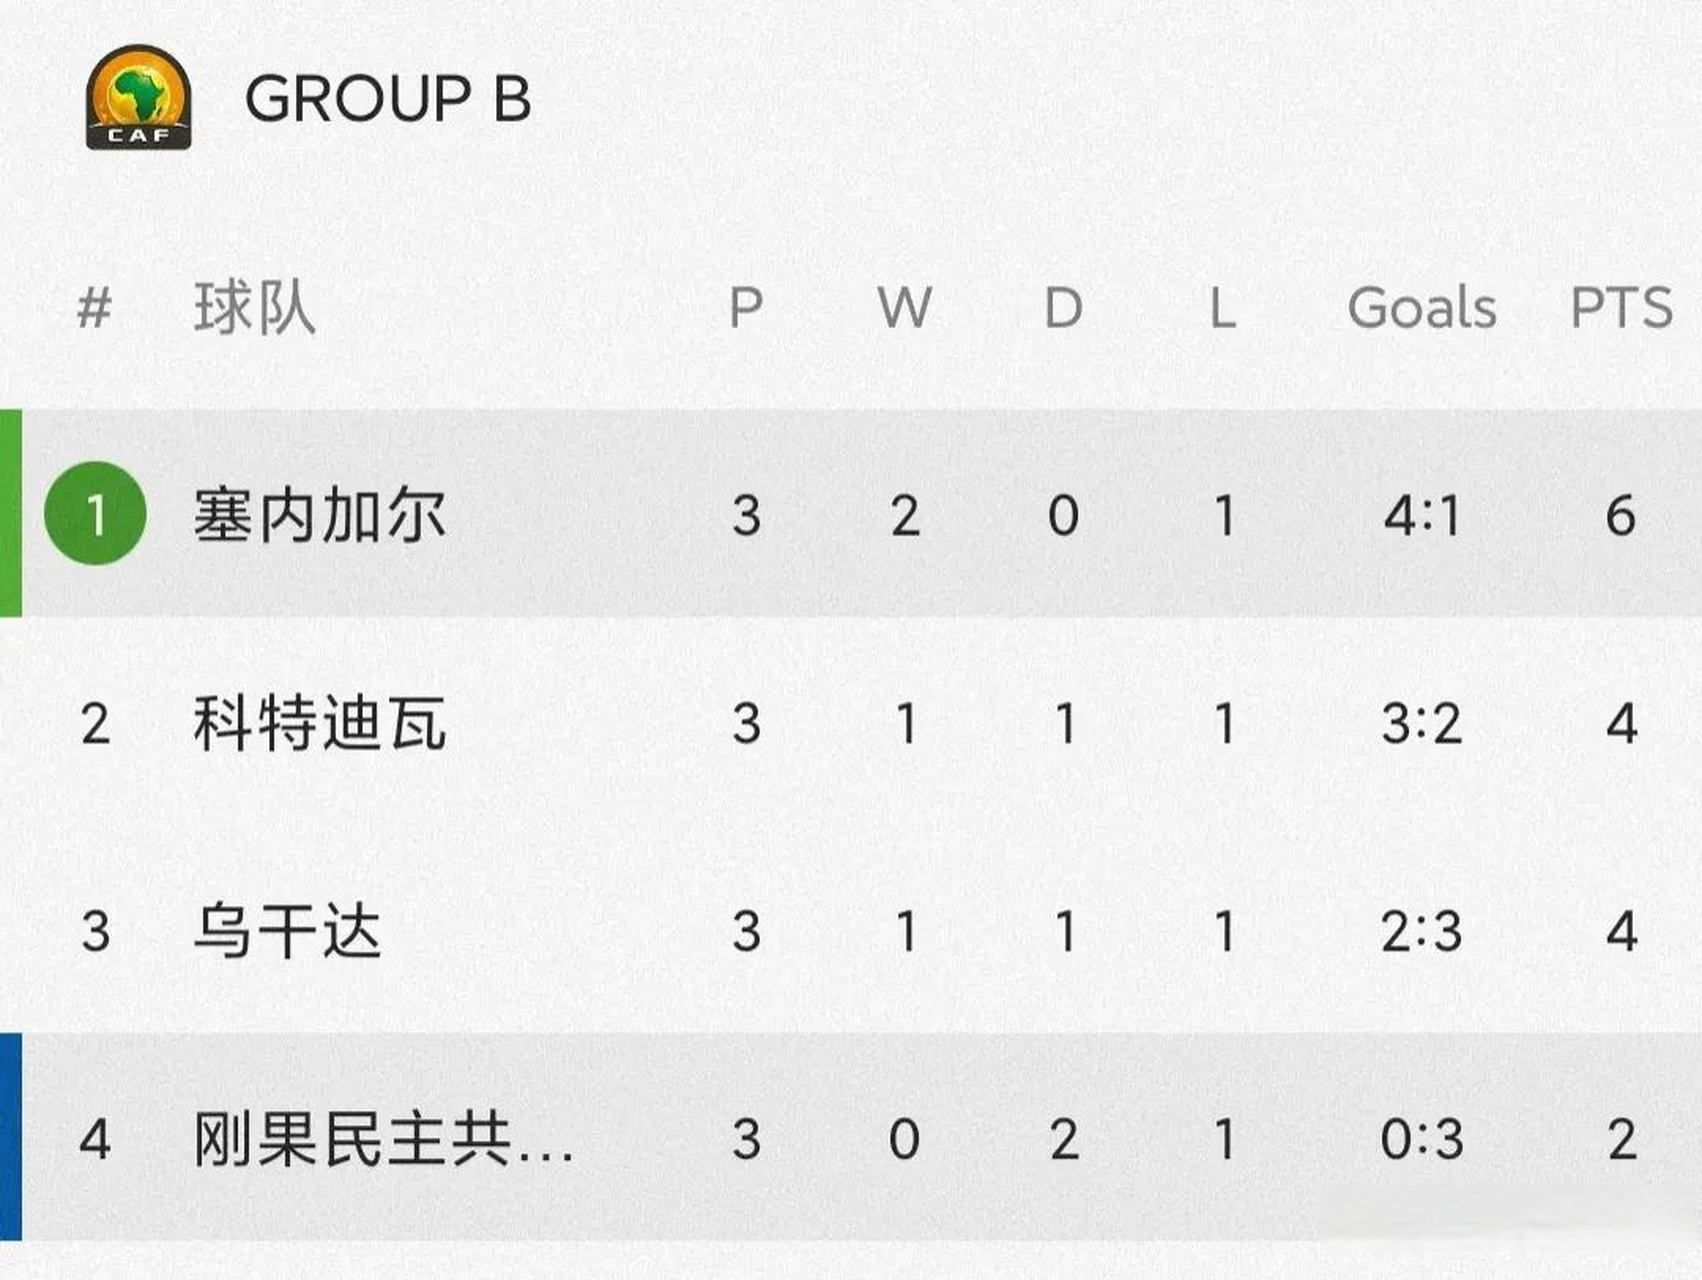Select the GROUP B heading
This screenshot has height=1280, width=1702.
click(x=388, y=98)
